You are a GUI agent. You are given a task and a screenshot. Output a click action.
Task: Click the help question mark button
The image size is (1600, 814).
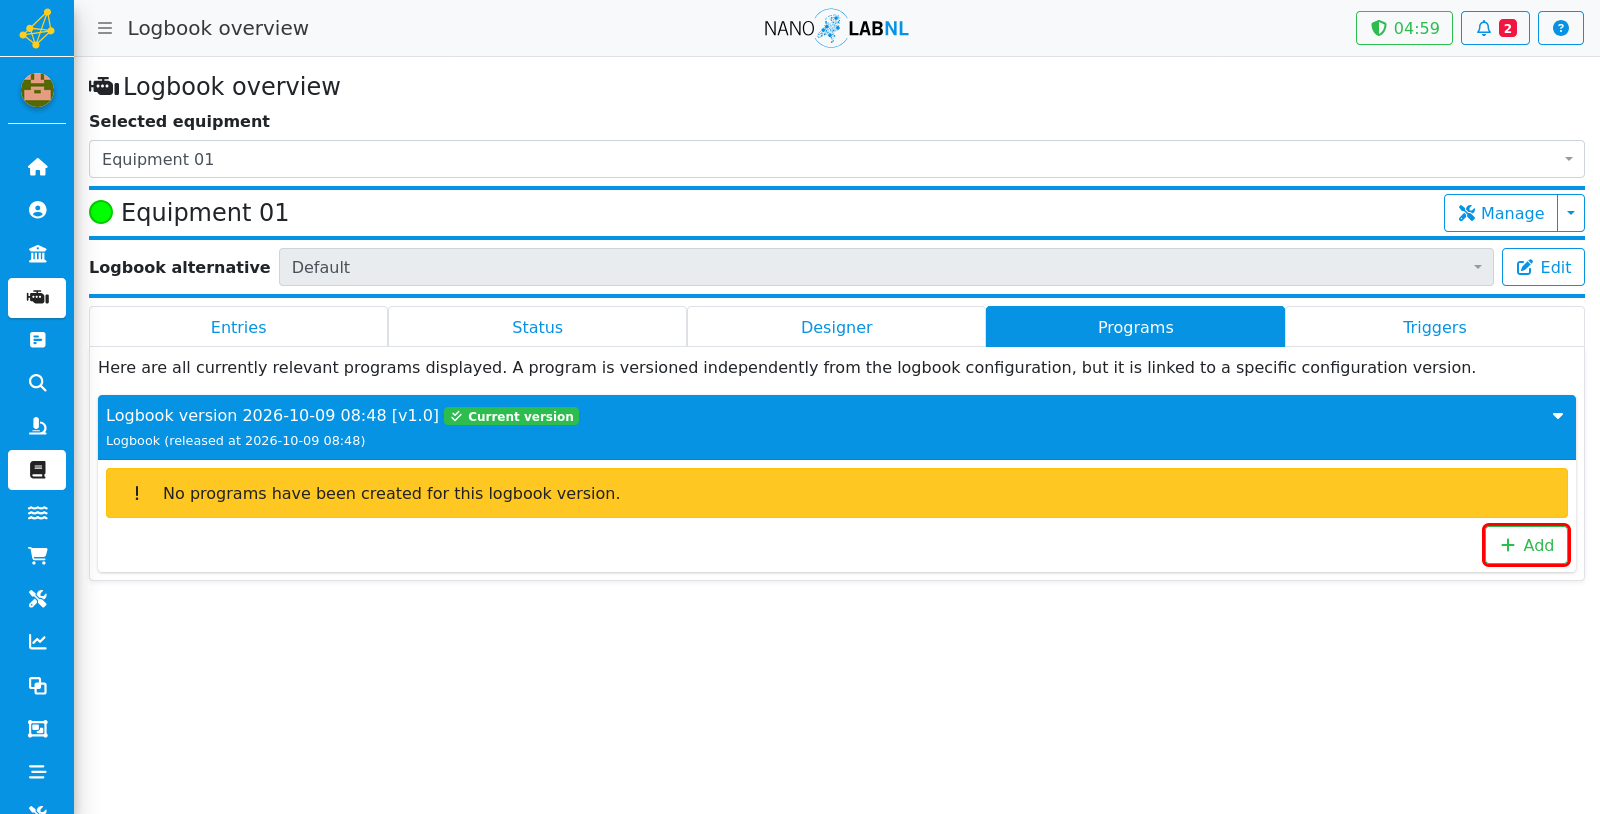[x=1560, y=28]
